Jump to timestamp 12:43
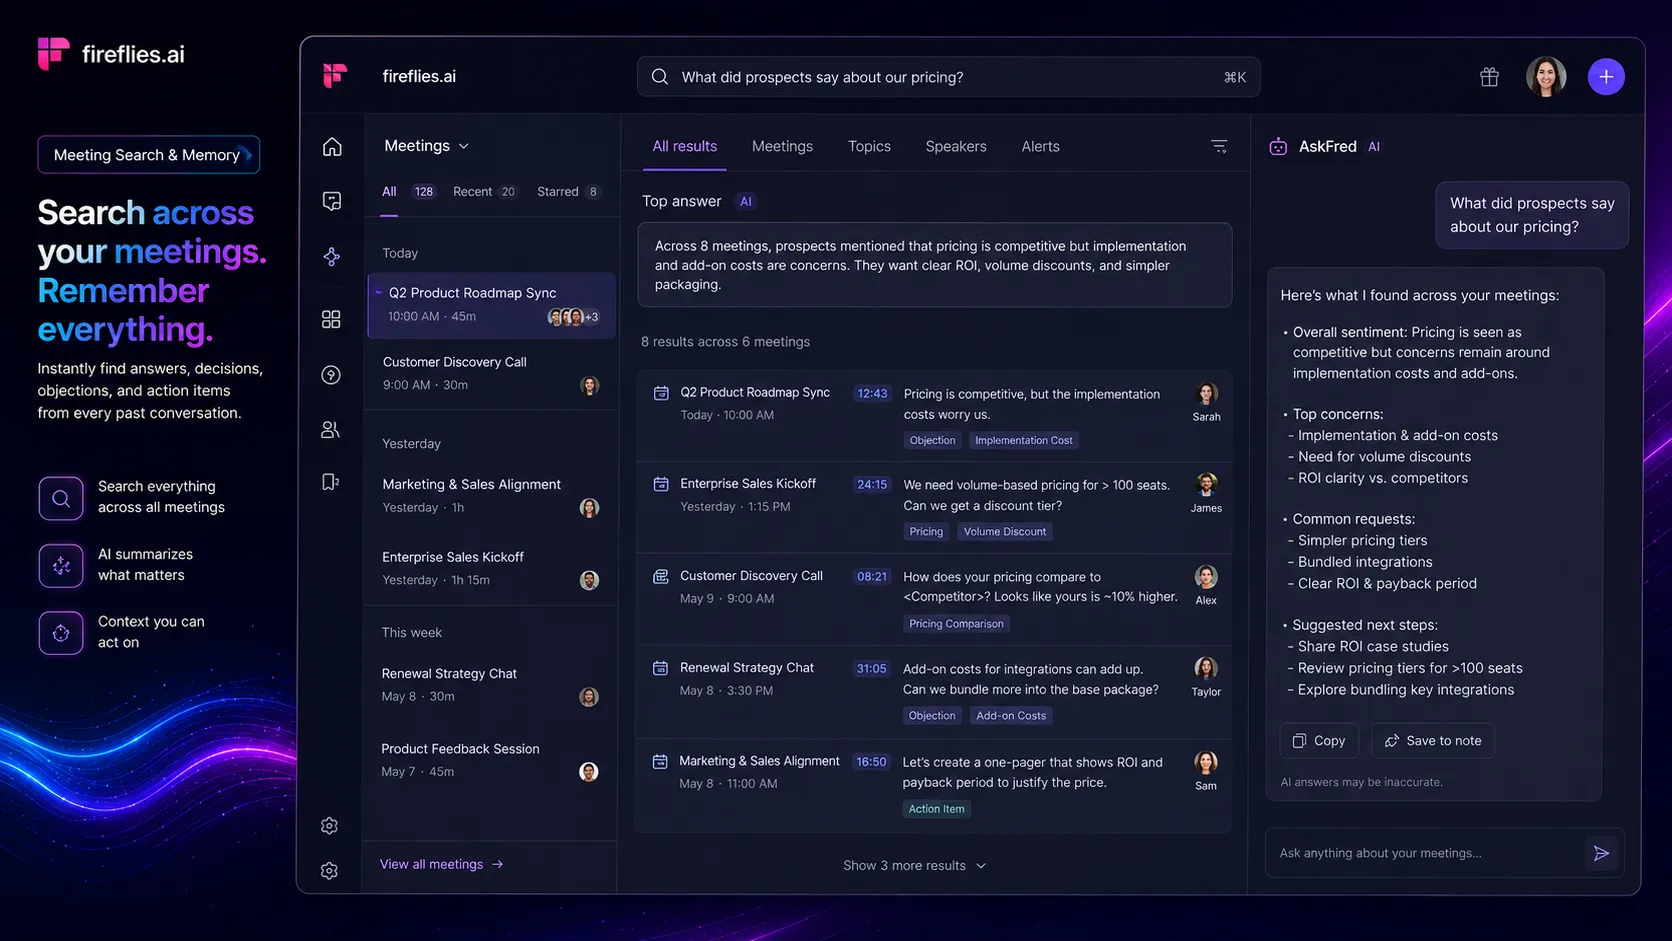The image size is (1672, 941). (872, 394)
